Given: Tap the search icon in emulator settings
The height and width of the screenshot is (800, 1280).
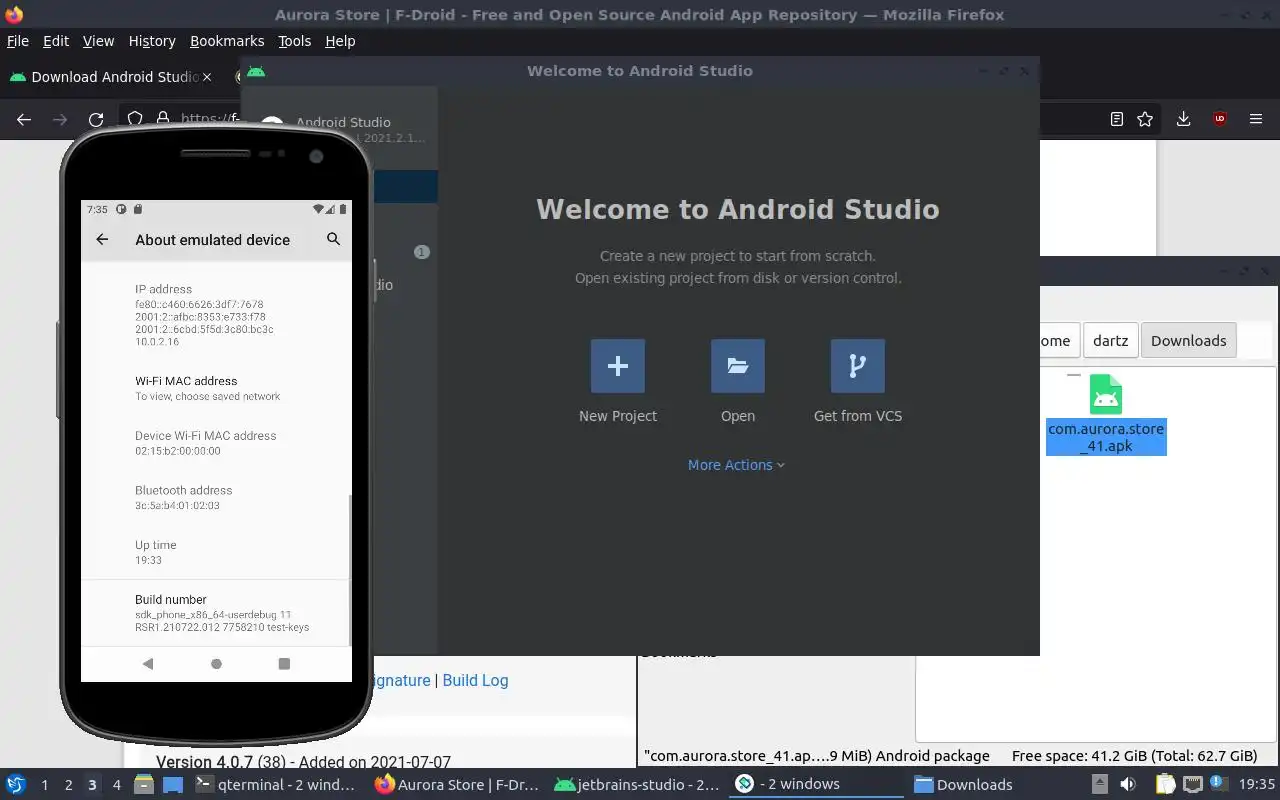Looking at the screenshot, I should [334, 239].
